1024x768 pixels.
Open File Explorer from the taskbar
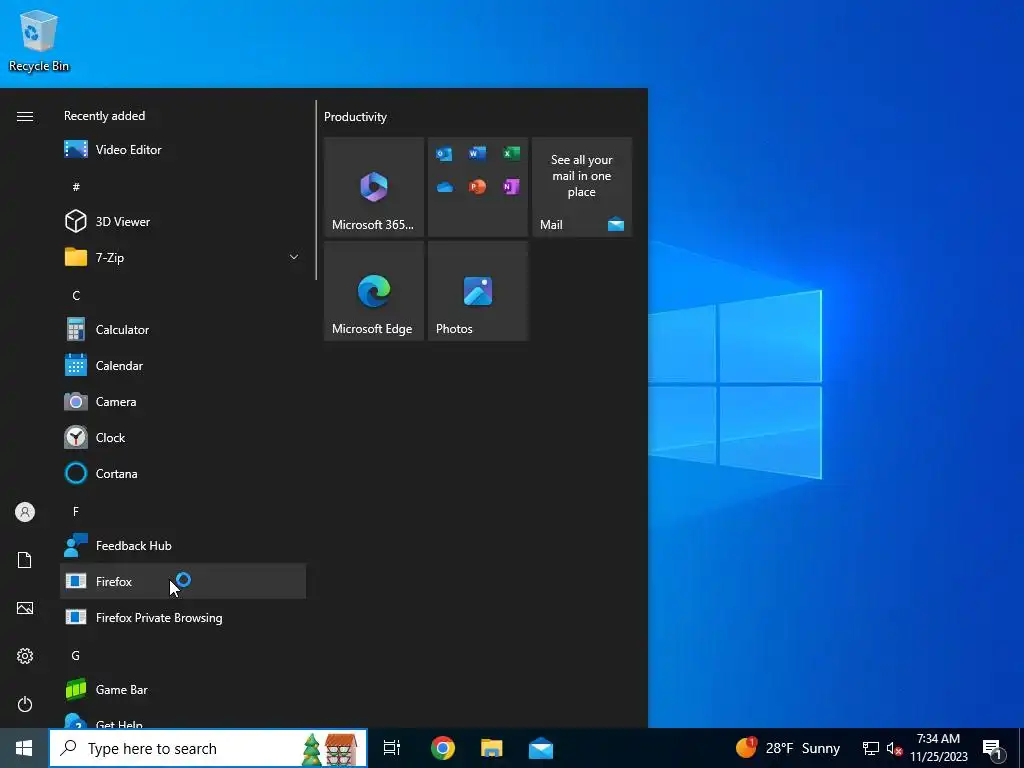[492, 748]
